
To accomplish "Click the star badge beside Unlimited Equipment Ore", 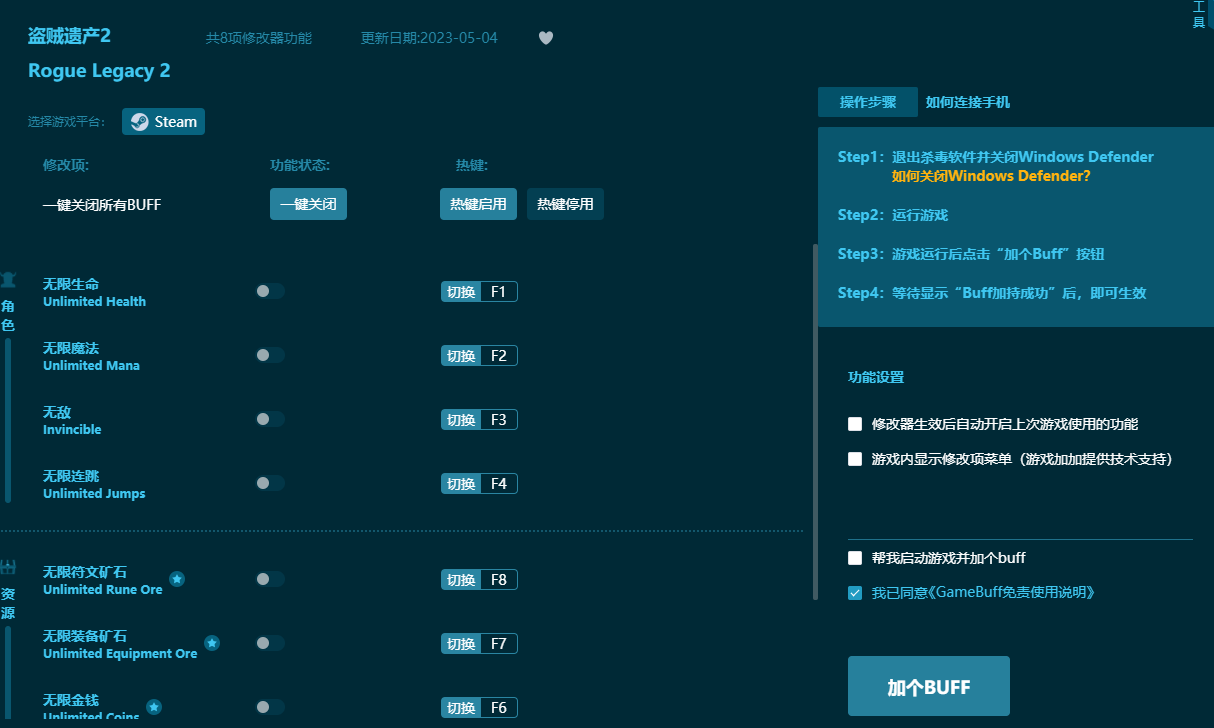I will [212, 643].
